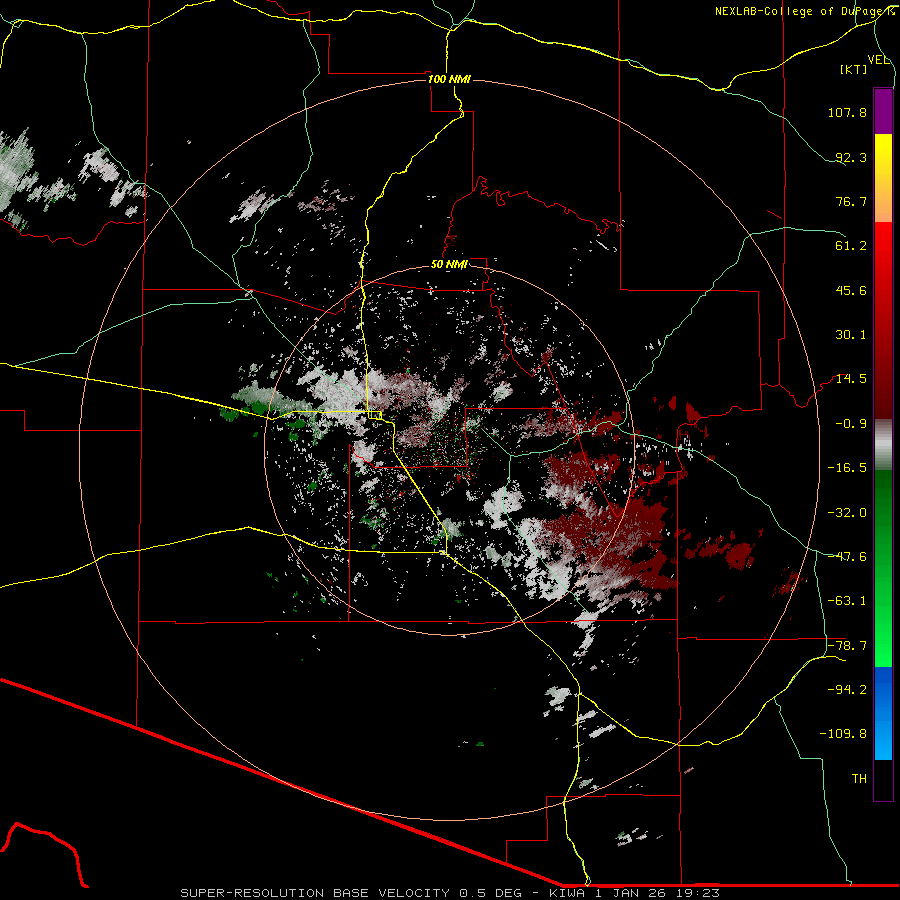Click the 50 NMI range ring label

pos(449,265)
